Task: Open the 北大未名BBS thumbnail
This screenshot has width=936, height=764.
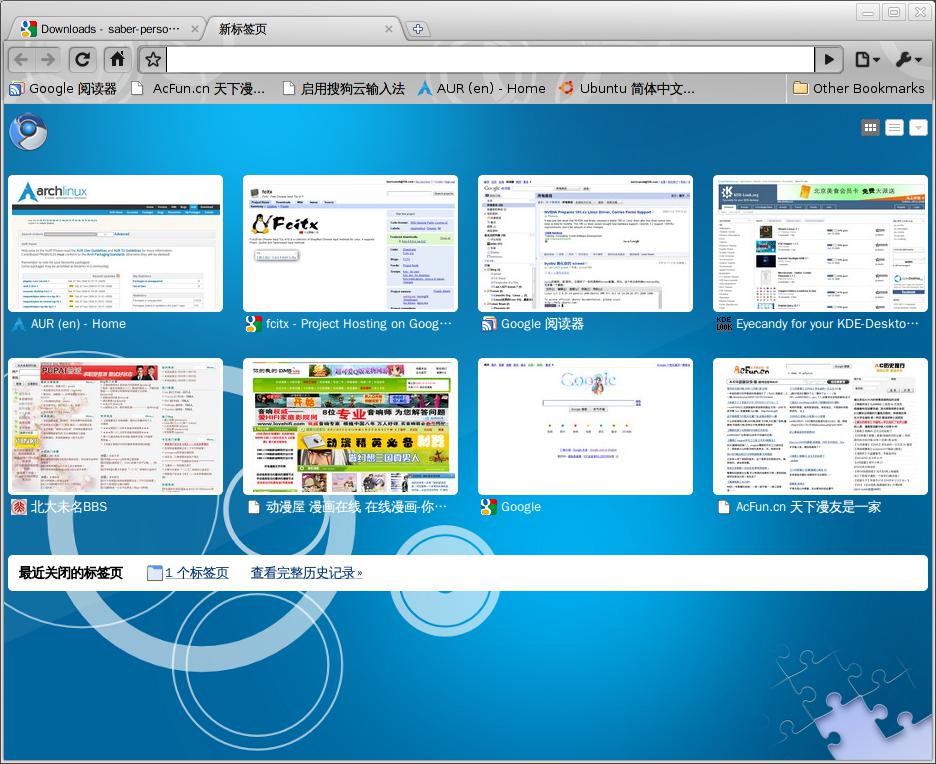Action: tap(115, 426)
